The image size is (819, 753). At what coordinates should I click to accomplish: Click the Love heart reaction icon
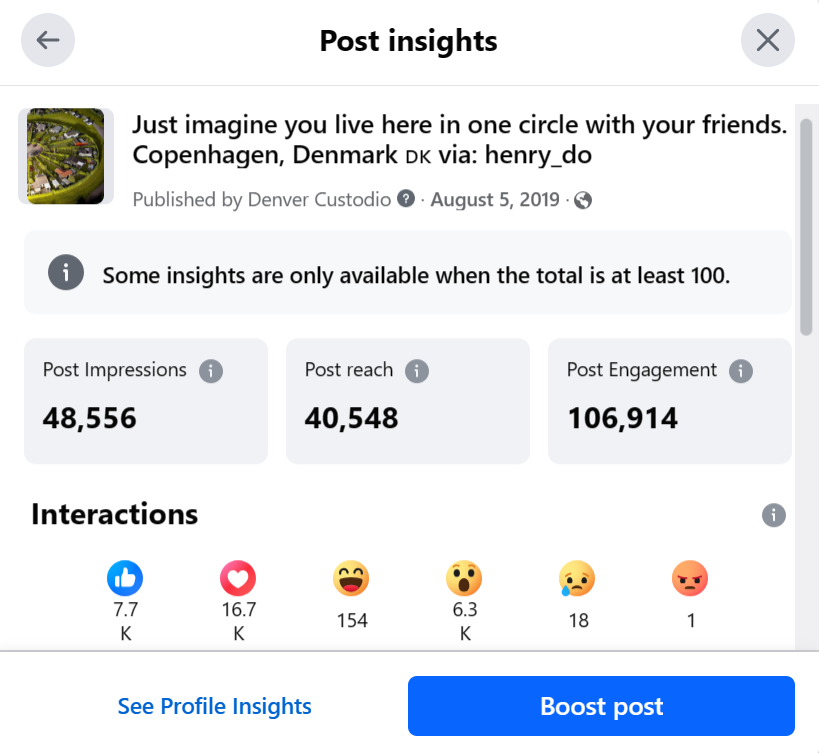238,577
